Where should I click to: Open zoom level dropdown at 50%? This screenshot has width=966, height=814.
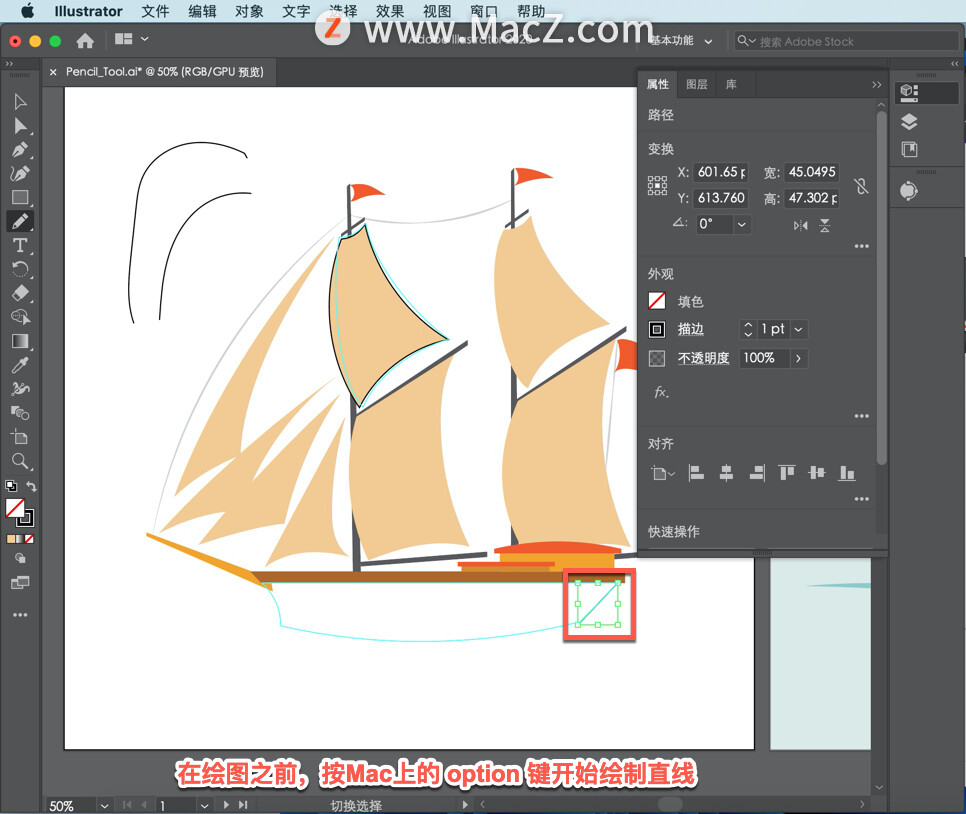(104, 805)
